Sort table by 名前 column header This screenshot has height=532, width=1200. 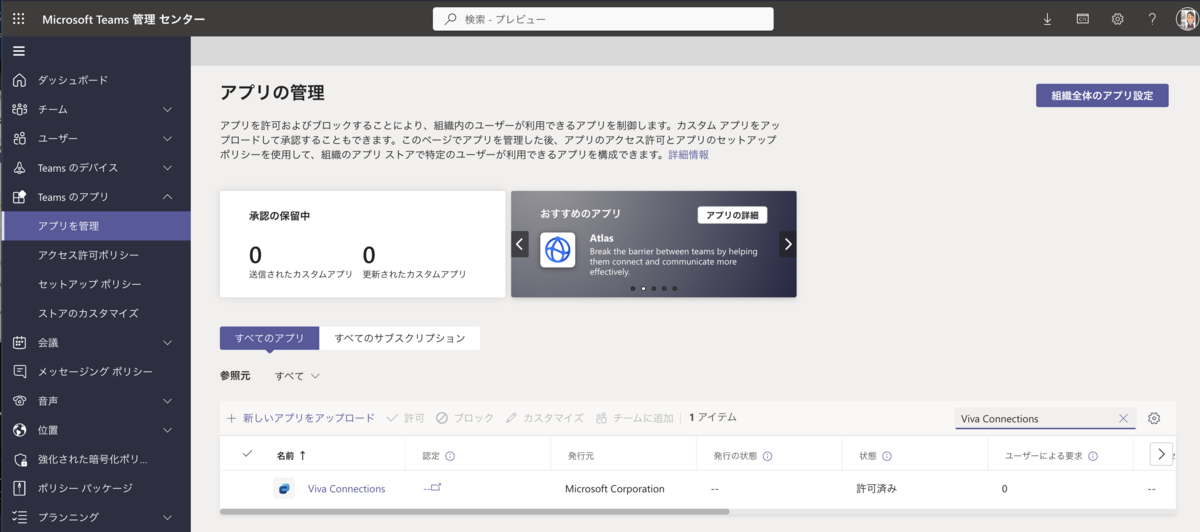[x=291, y=456]
